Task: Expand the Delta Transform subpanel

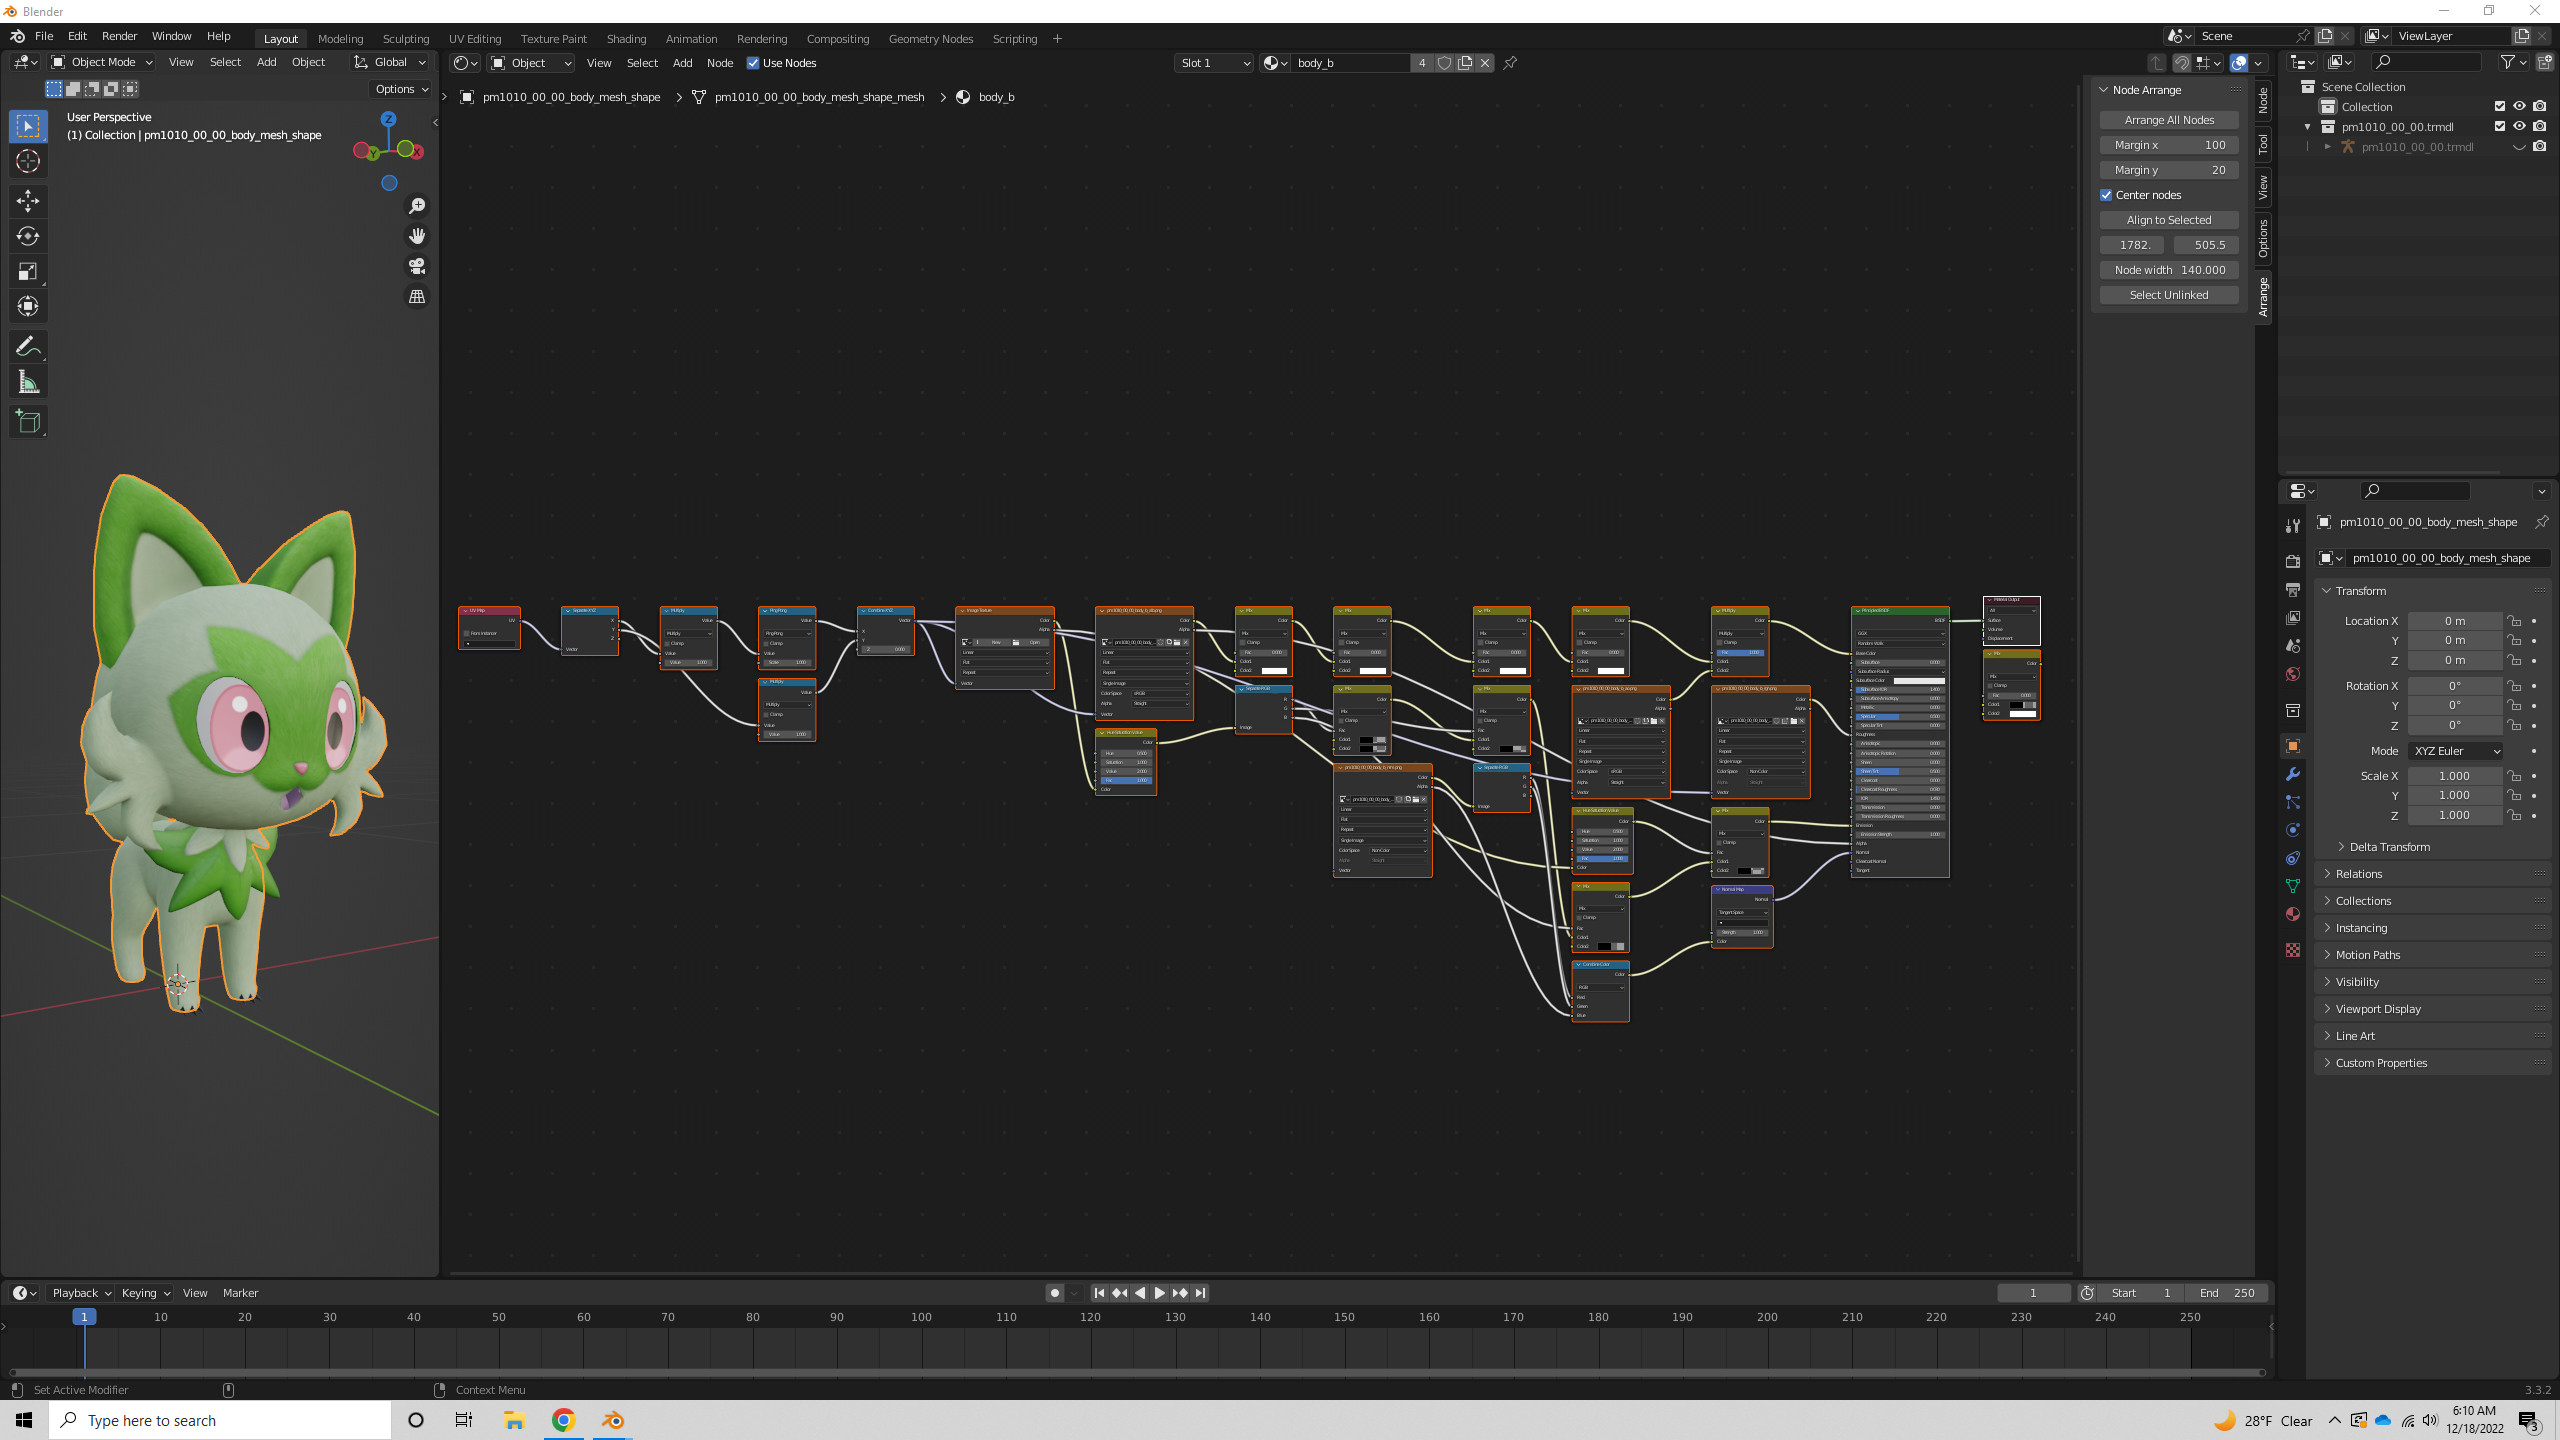Action: pyautogui.click(x=2388, y=847)
